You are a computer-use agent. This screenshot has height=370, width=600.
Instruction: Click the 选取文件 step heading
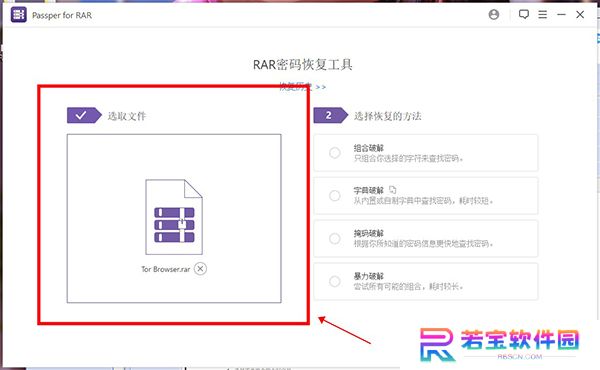coord(127,116)
